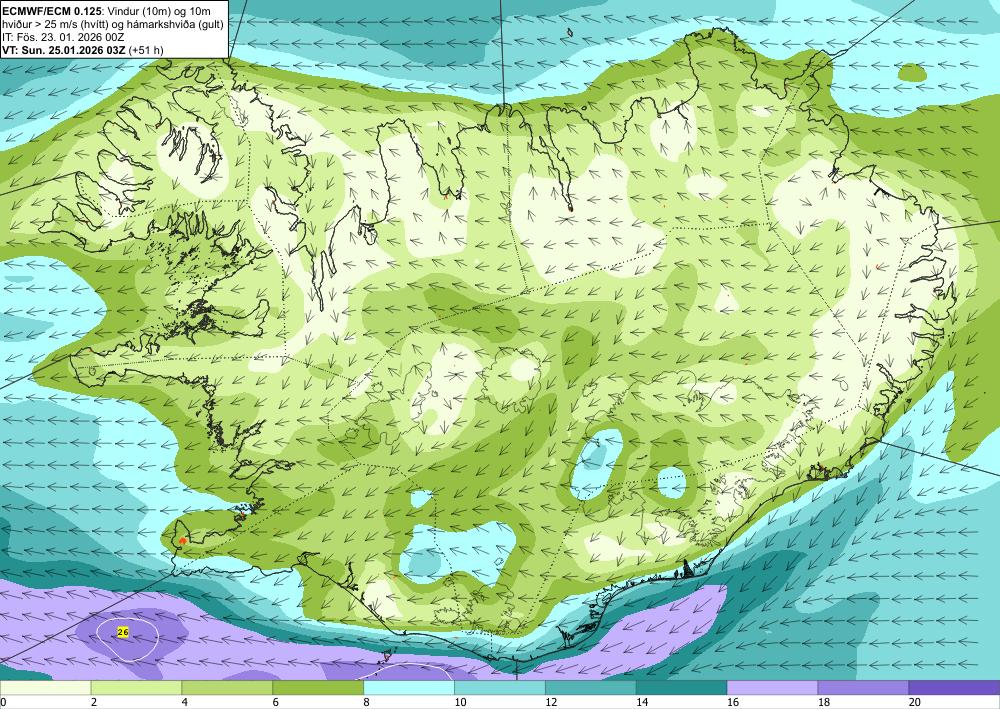Click the '12' label on the color scale
The image size is (1000, 709).
tap(551, 703)
